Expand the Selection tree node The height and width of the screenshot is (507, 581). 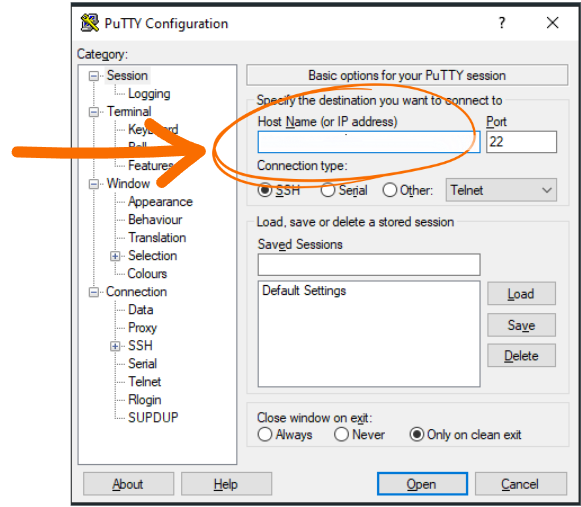coord(115,256)
